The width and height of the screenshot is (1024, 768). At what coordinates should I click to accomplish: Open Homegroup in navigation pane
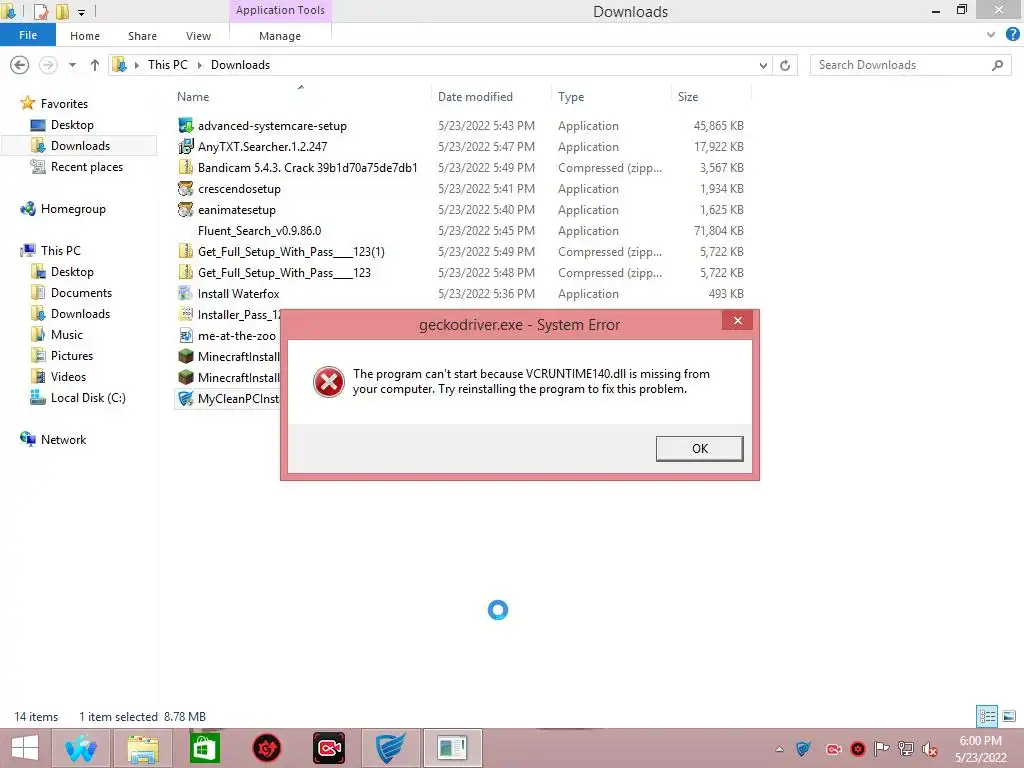(x=73, y=209)
